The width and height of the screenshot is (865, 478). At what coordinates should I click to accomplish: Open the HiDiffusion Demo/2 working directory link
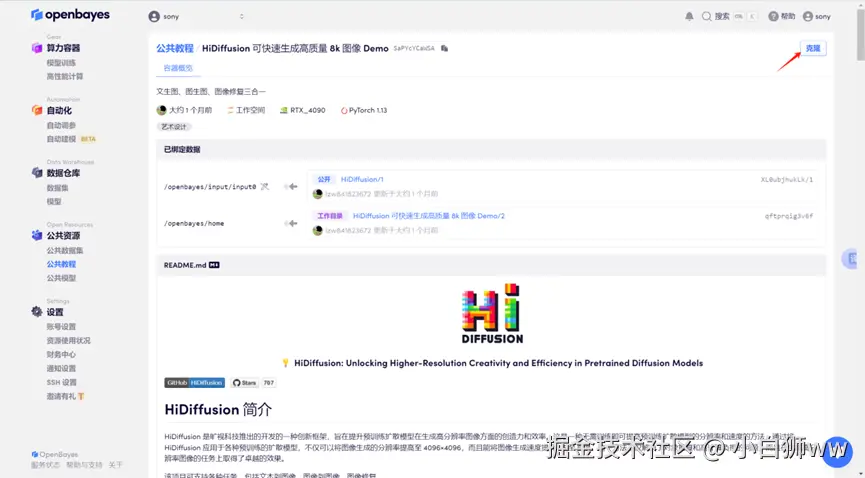coord(429,216)
